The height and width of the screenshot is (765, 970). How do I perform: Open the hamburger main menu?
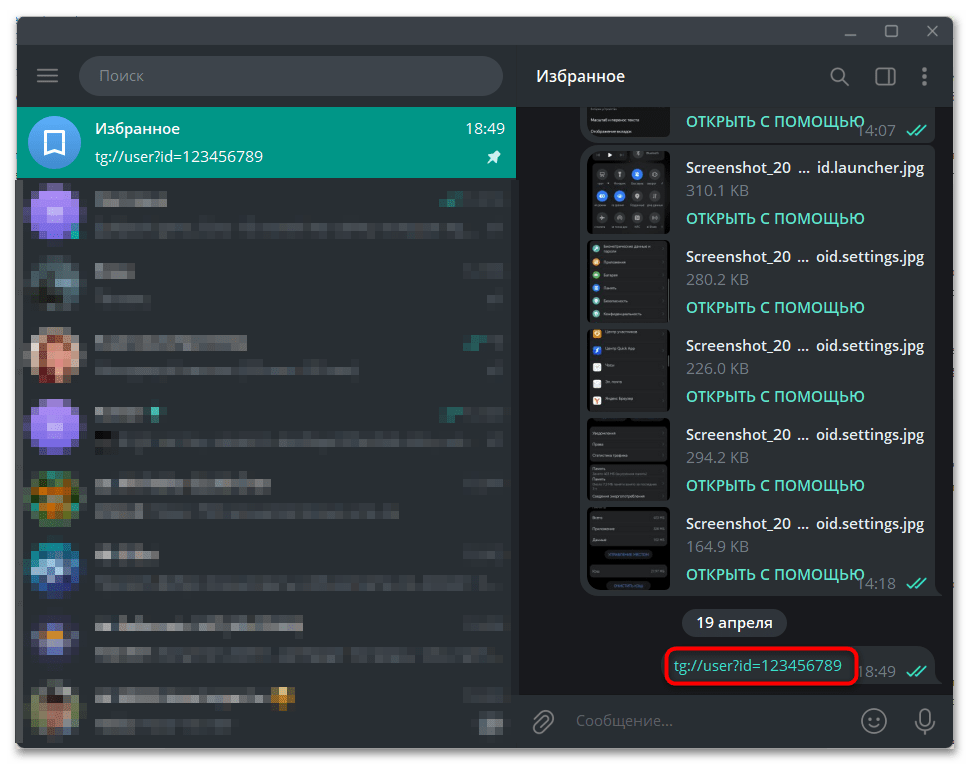coord(48,76)
